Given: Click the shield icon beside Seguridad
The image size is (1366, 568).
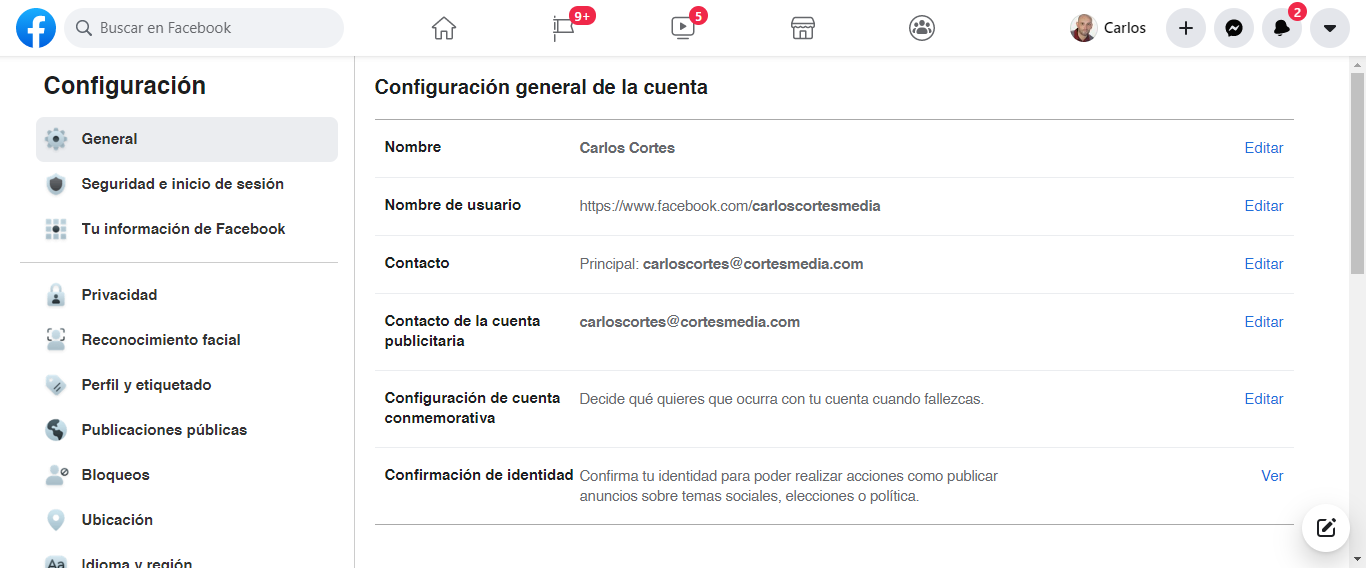Looking at the screenshot, I should point(56,184).
